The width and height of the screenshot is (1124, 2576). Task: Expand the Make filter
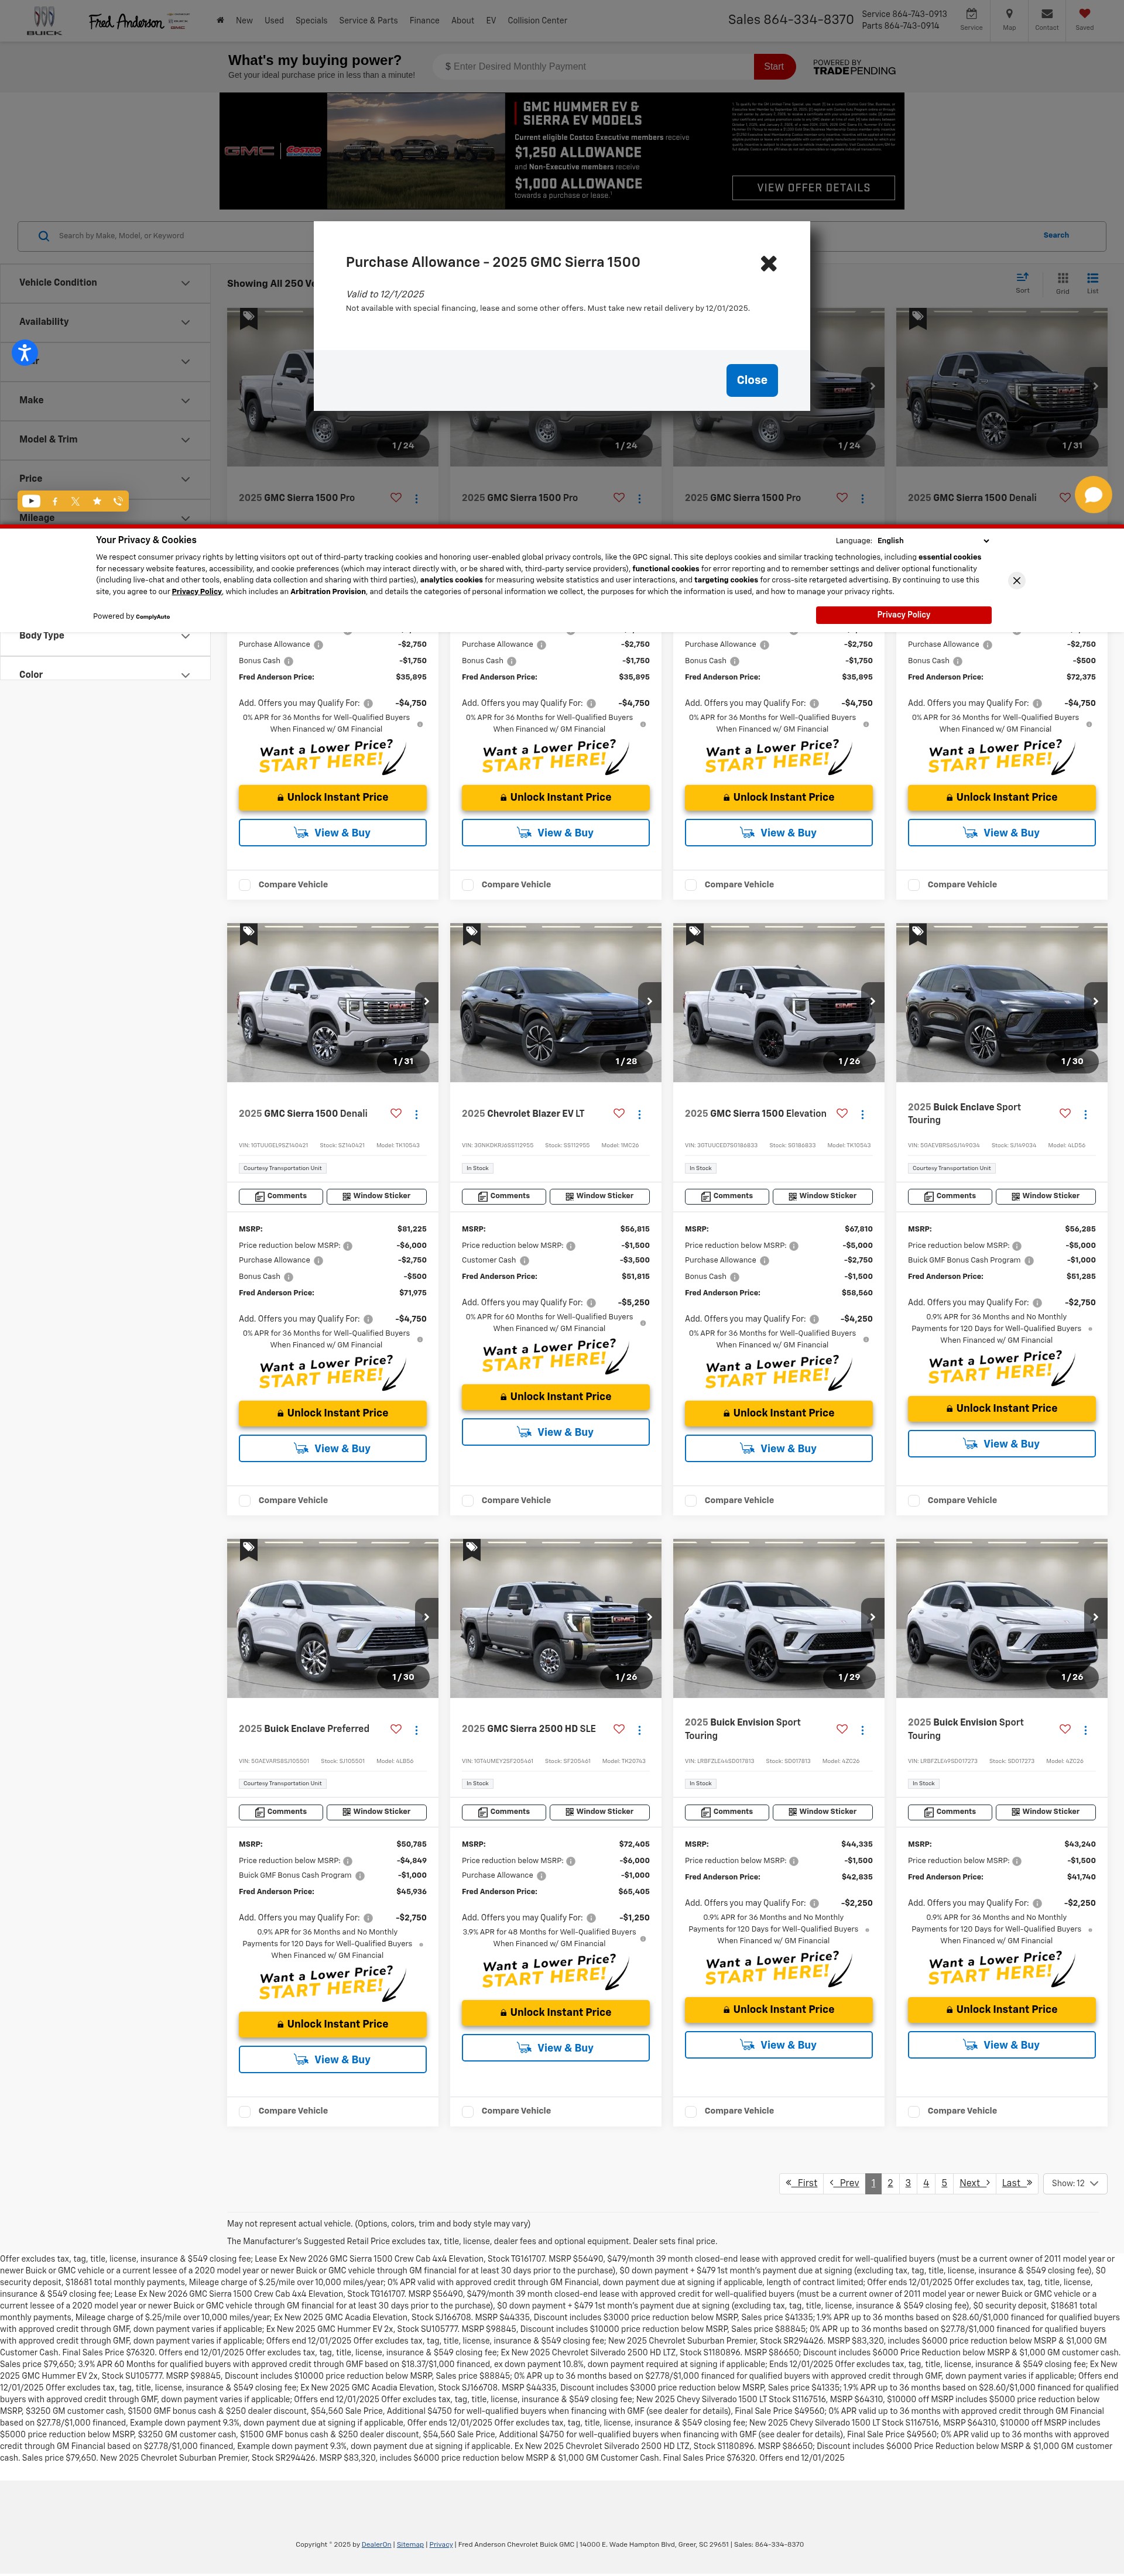(x=105, y=400)
